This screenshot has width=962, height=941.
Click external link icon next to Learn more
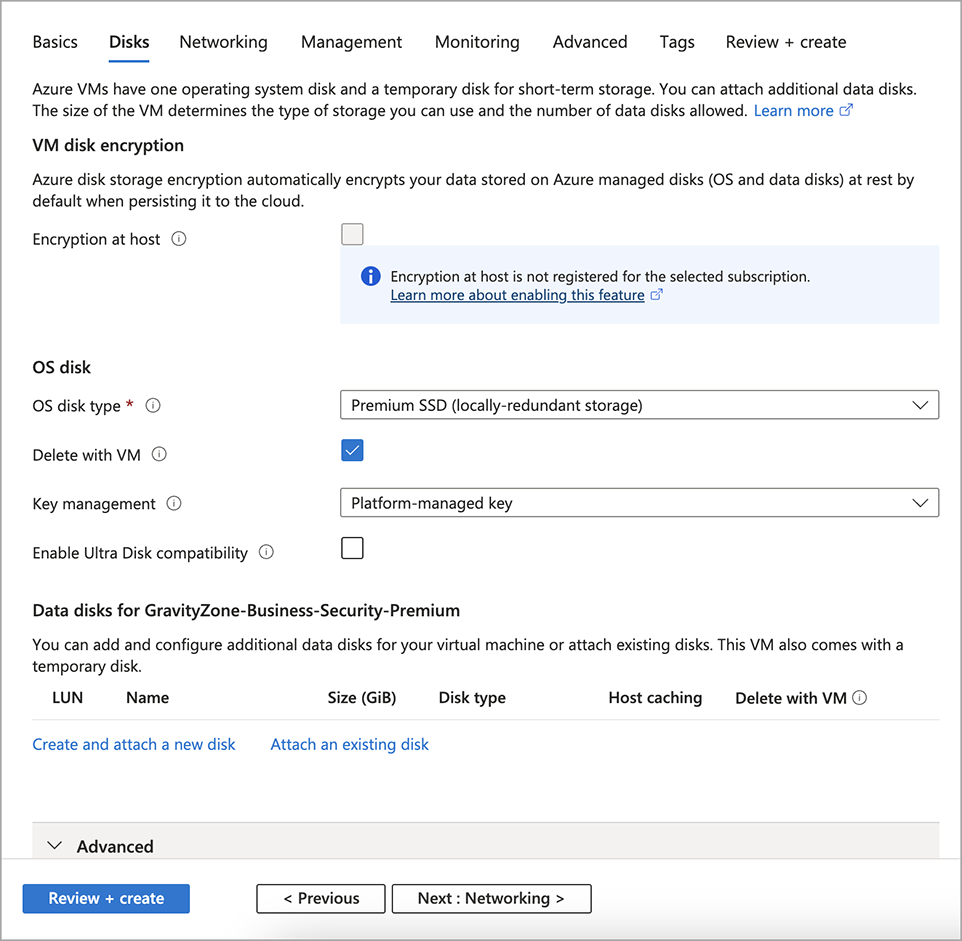846,111
